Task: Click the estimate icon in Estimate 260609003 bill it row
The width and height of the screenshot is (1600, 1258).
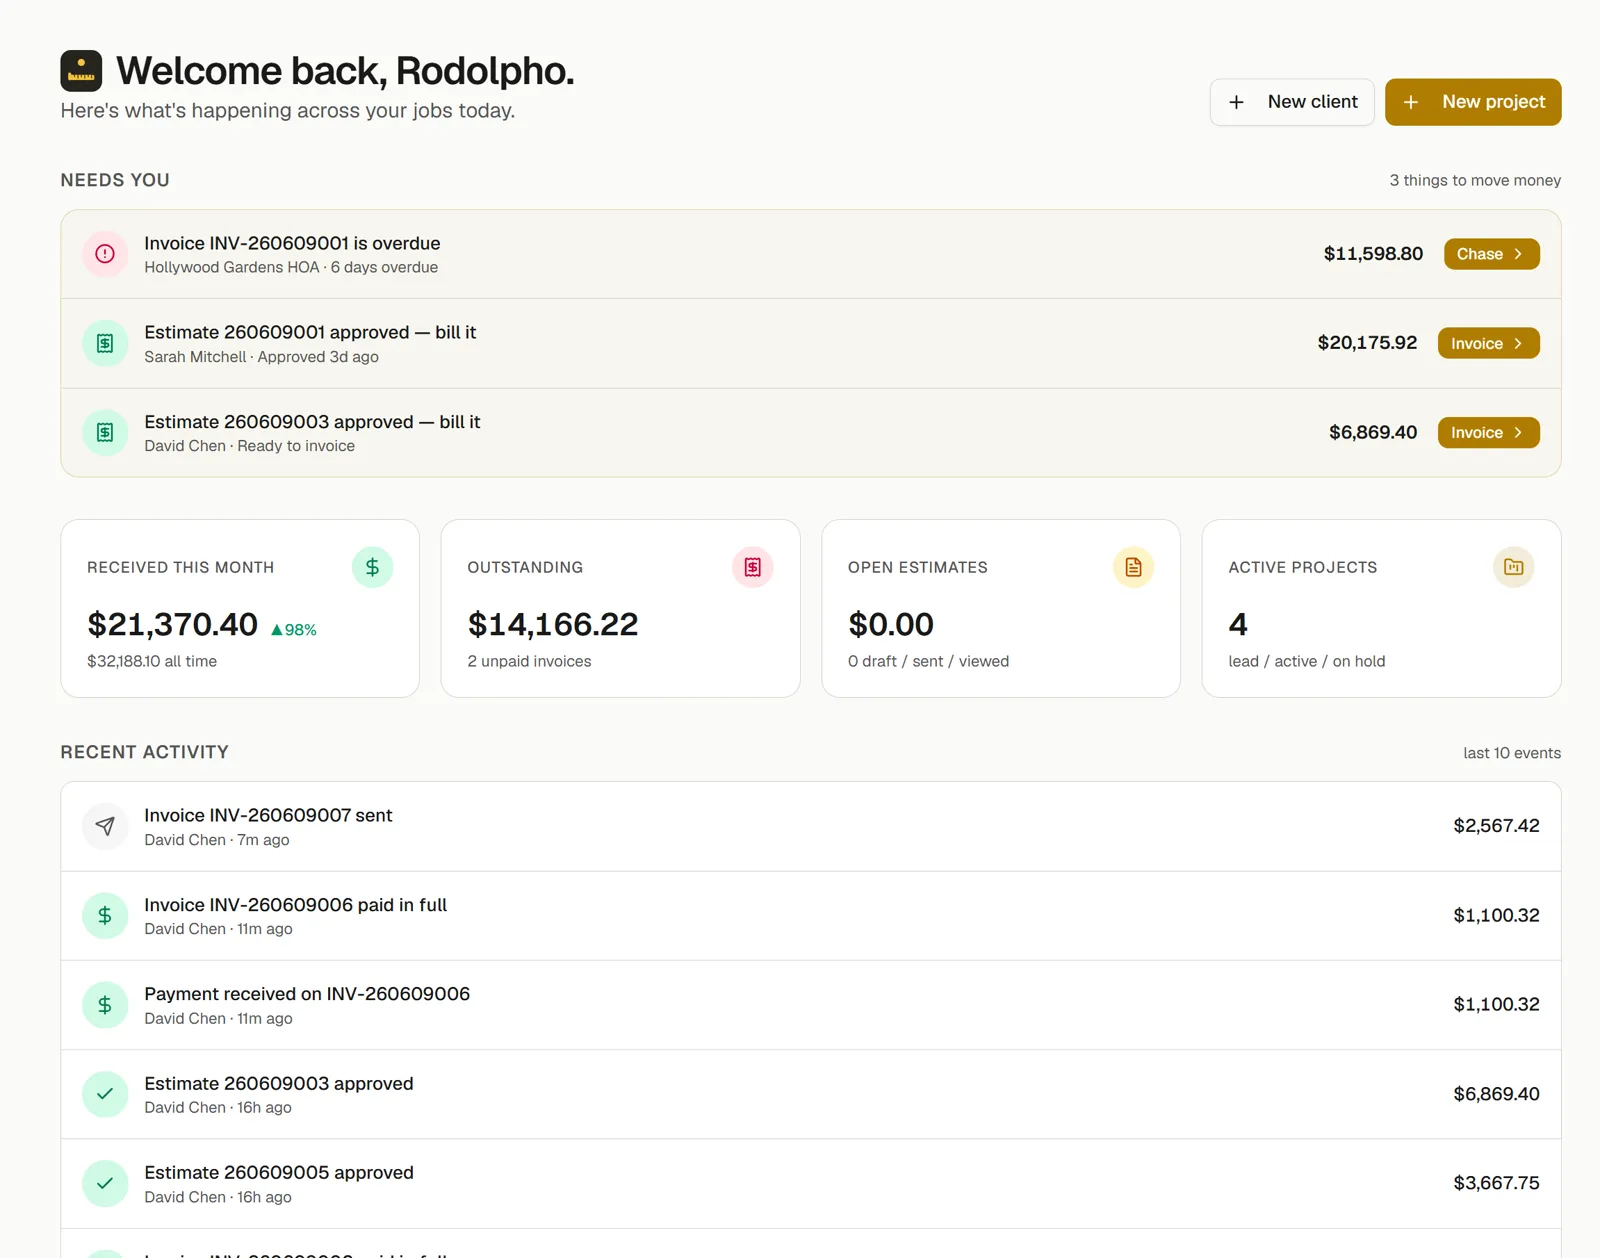Action: 105,433
